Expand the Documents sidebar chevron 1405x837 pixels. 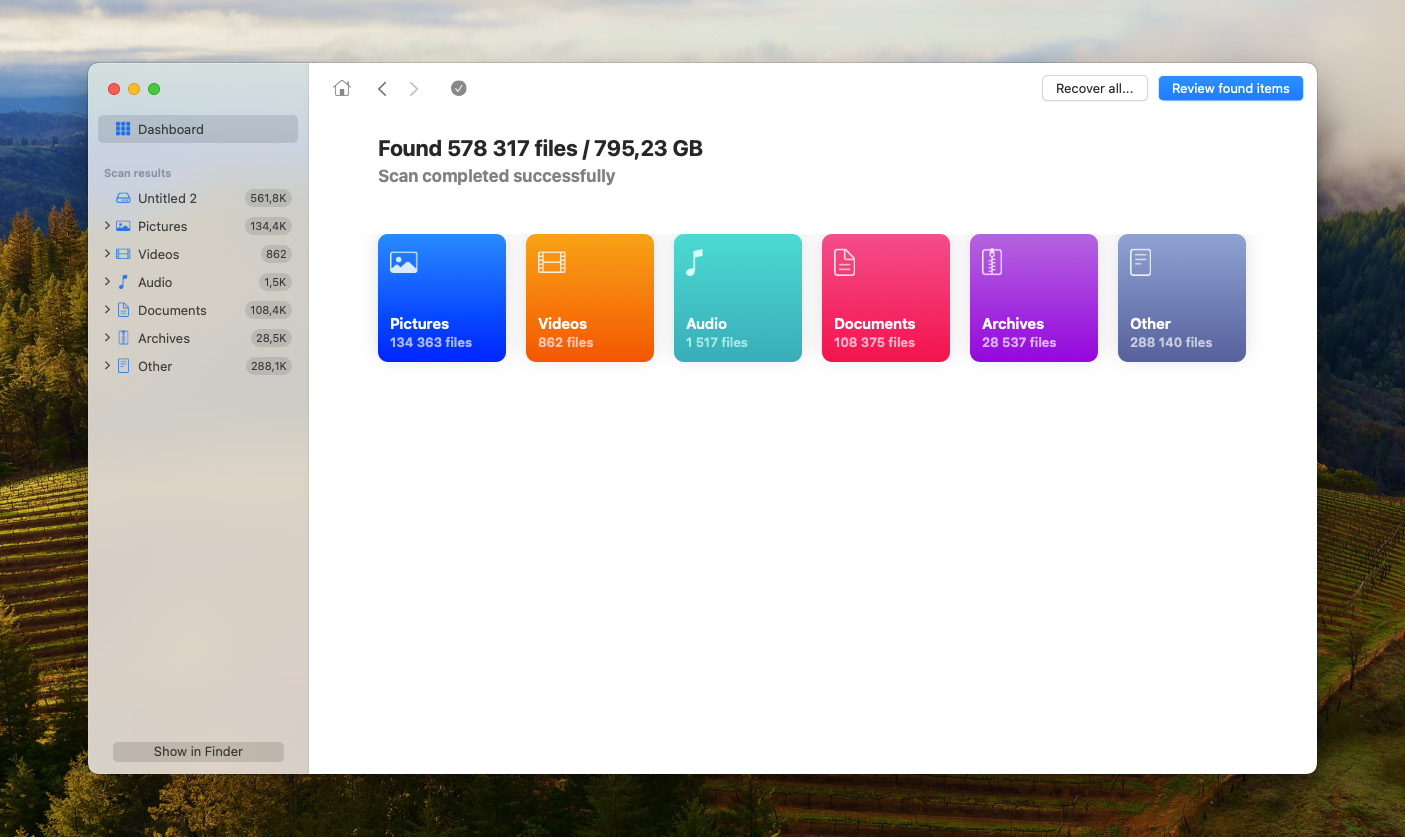click(107, 310)
